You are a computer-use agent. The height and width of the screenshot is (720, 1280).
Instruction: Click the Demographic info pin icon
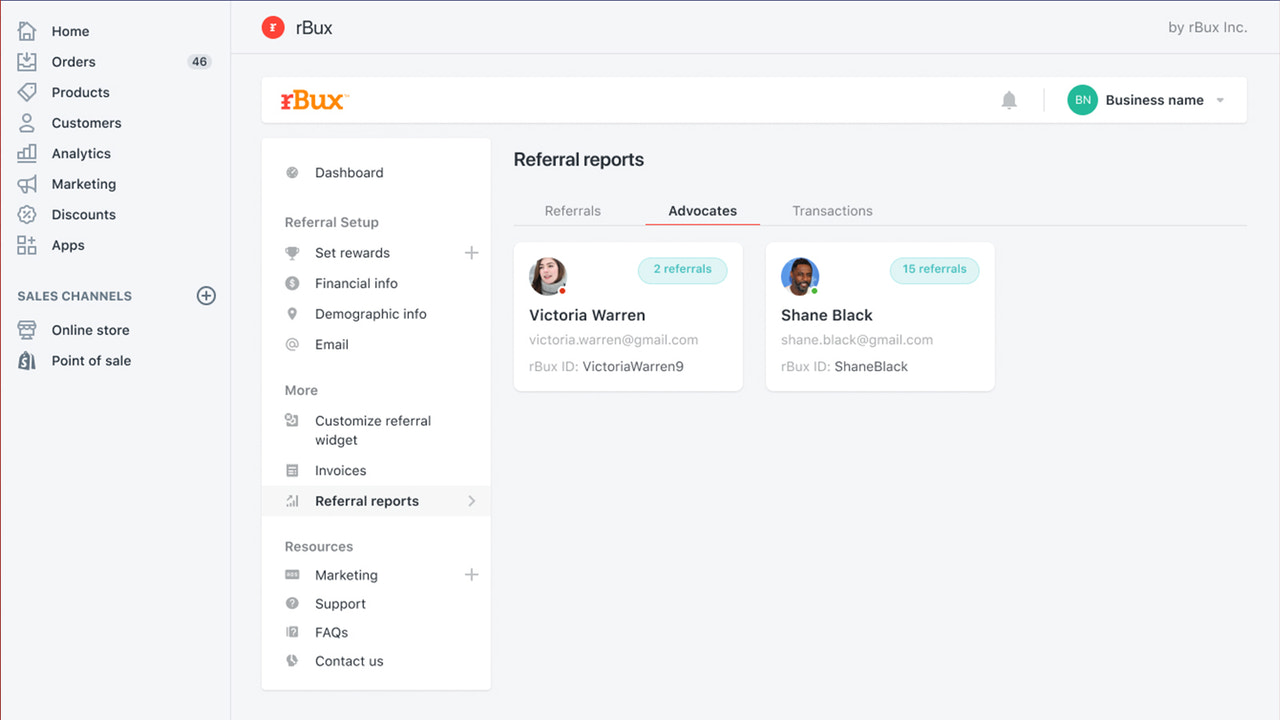[292, 314]
